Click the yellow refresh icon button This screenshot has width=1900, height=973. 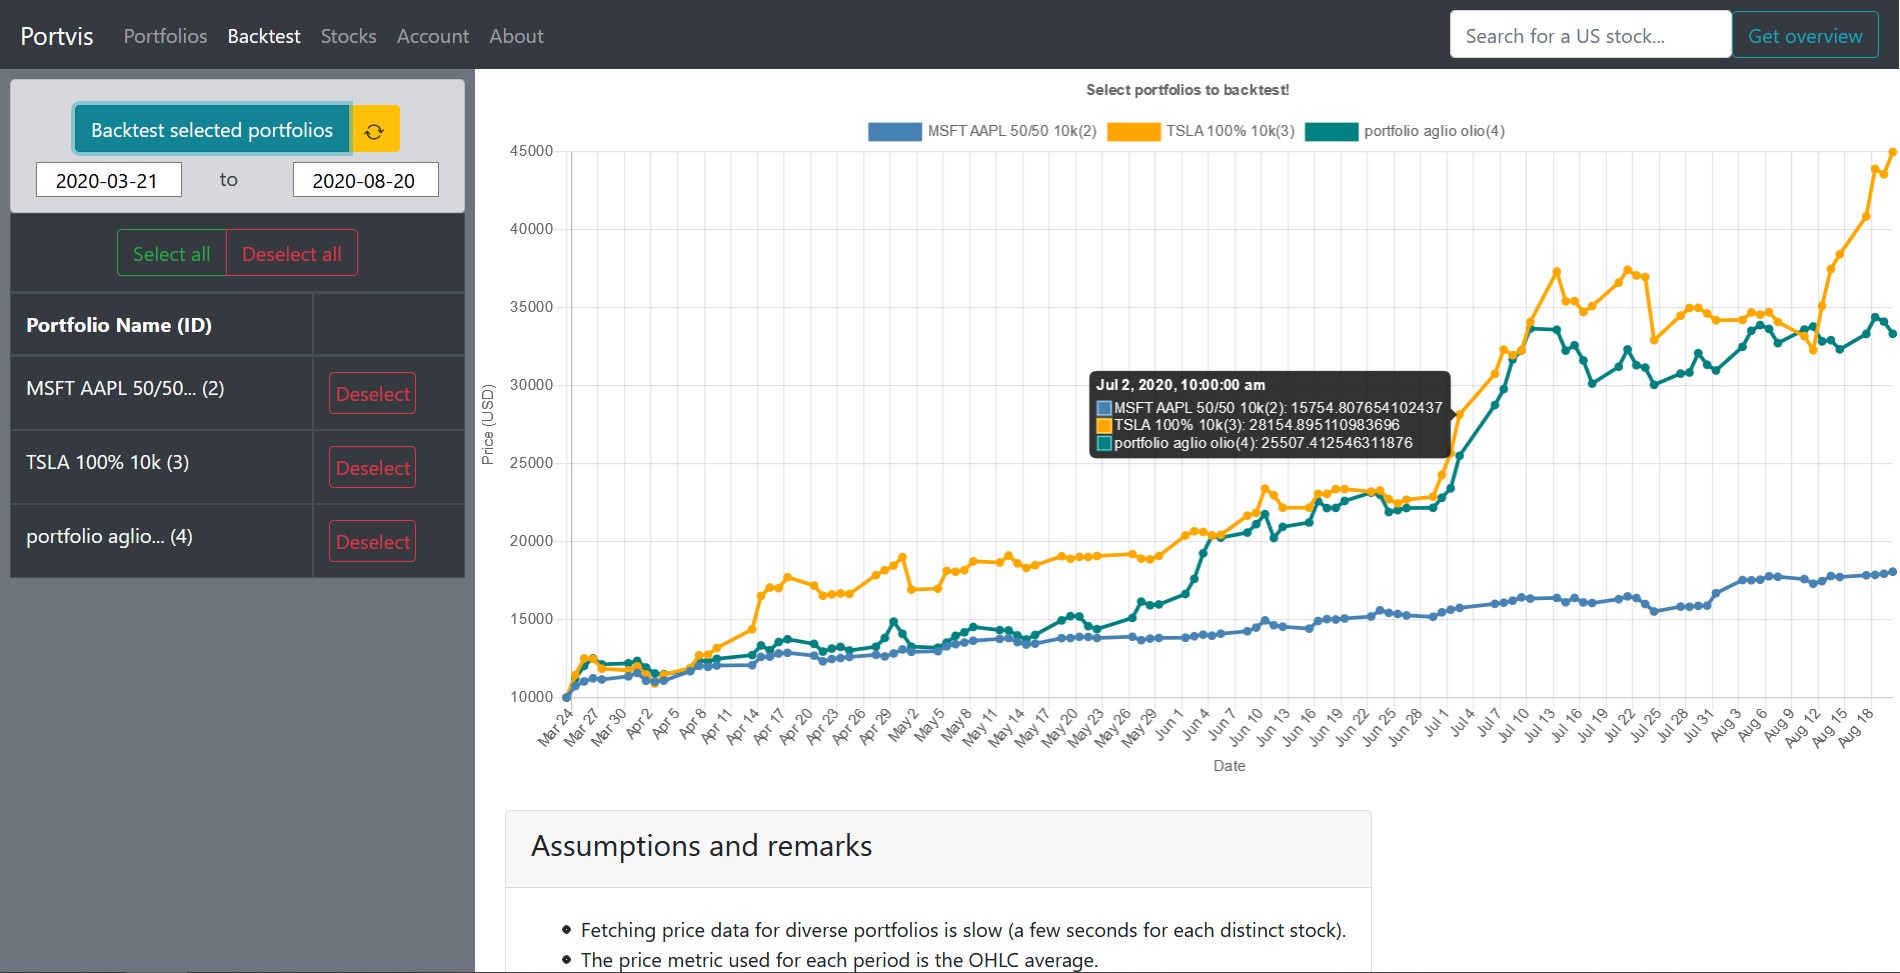click(x=376, y=130)
